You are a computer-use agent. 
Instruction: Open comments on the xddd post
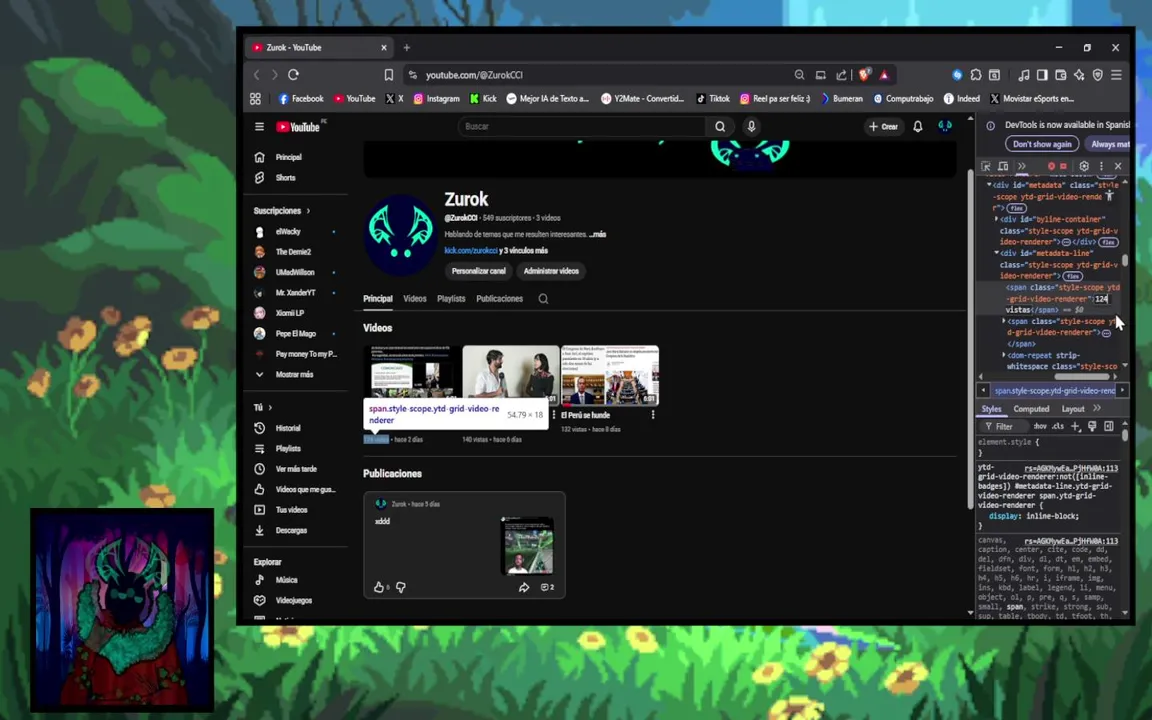pos(547,587)
